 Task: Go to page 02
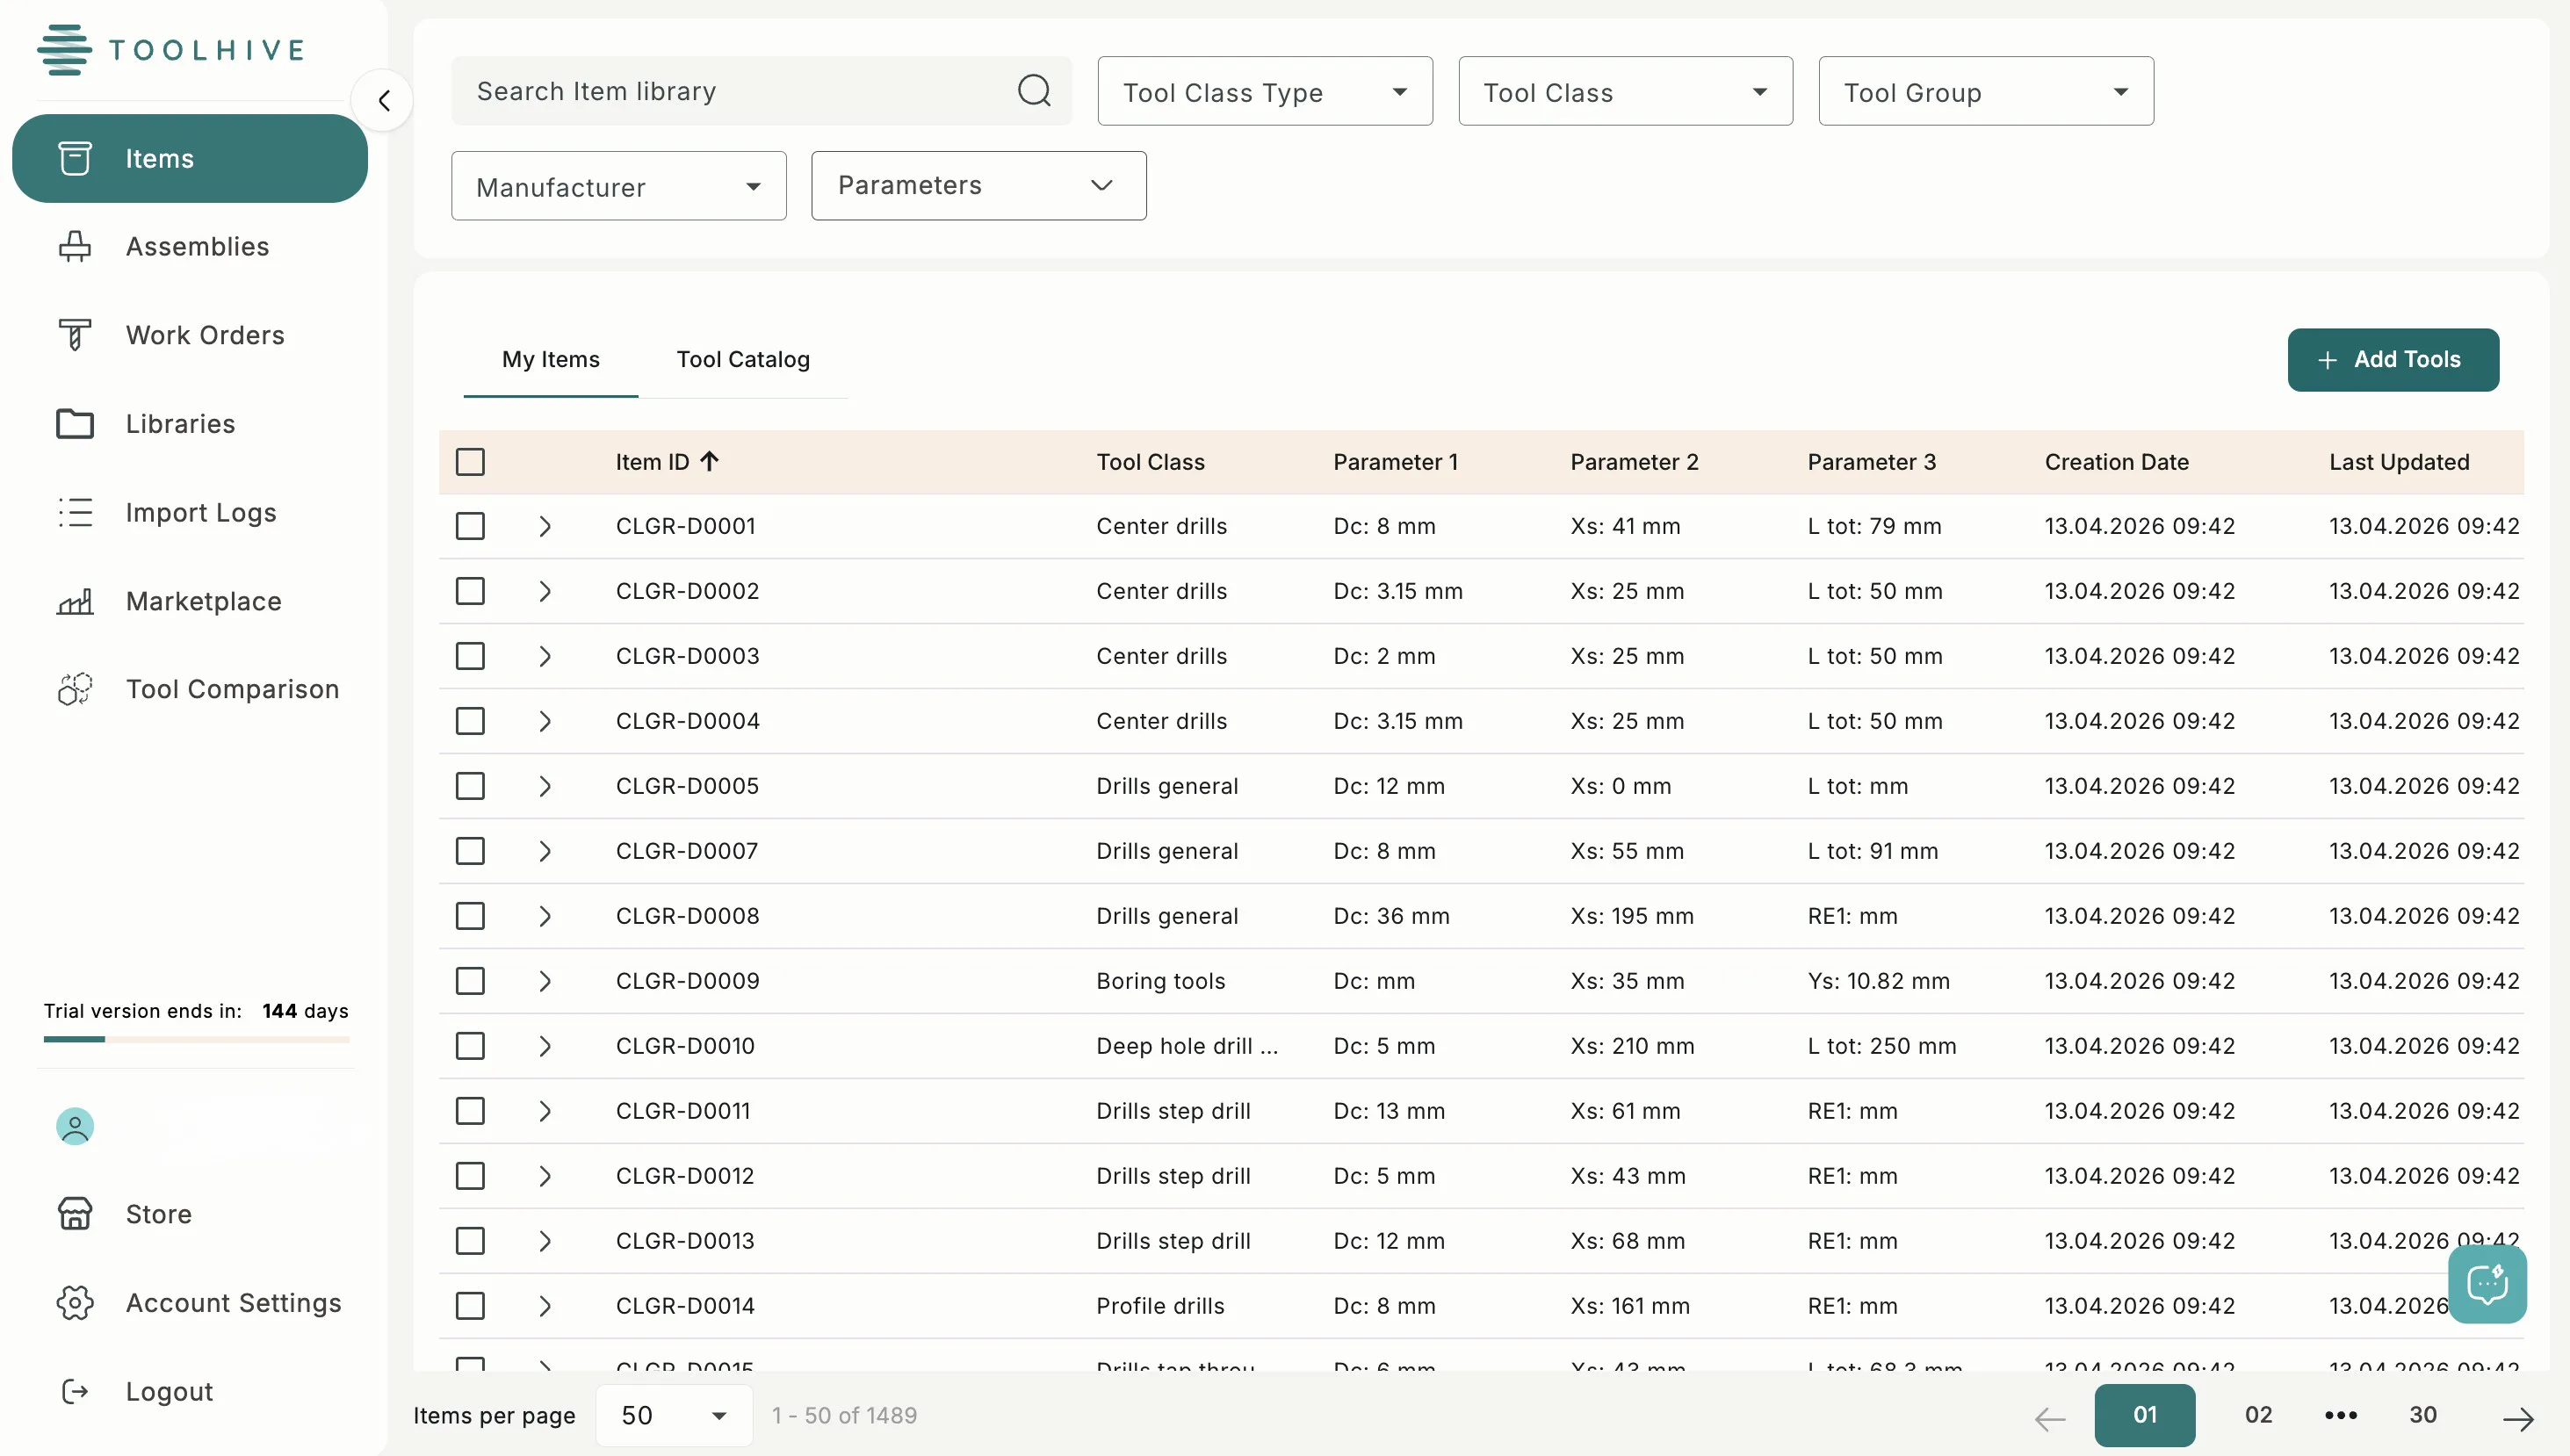(2258, 1415)
